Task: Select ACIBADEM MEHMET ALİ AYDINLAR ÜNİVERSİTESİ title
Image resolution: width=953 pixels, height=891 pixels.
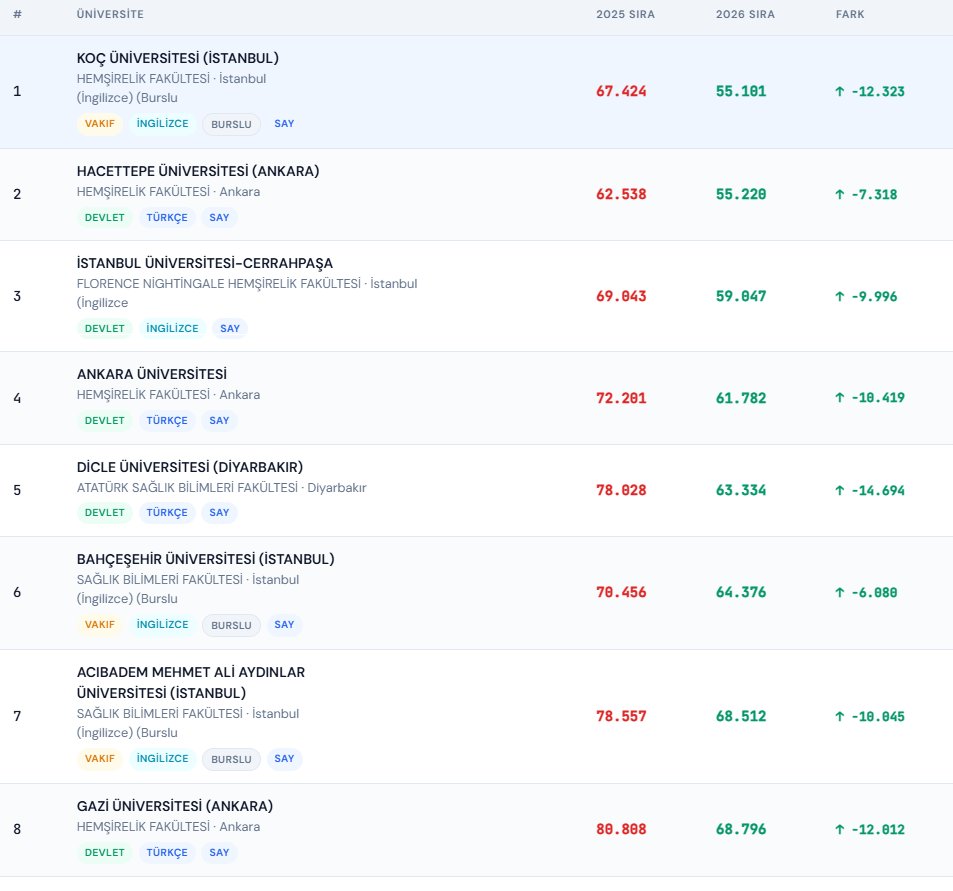Action: tap(191, 683)
